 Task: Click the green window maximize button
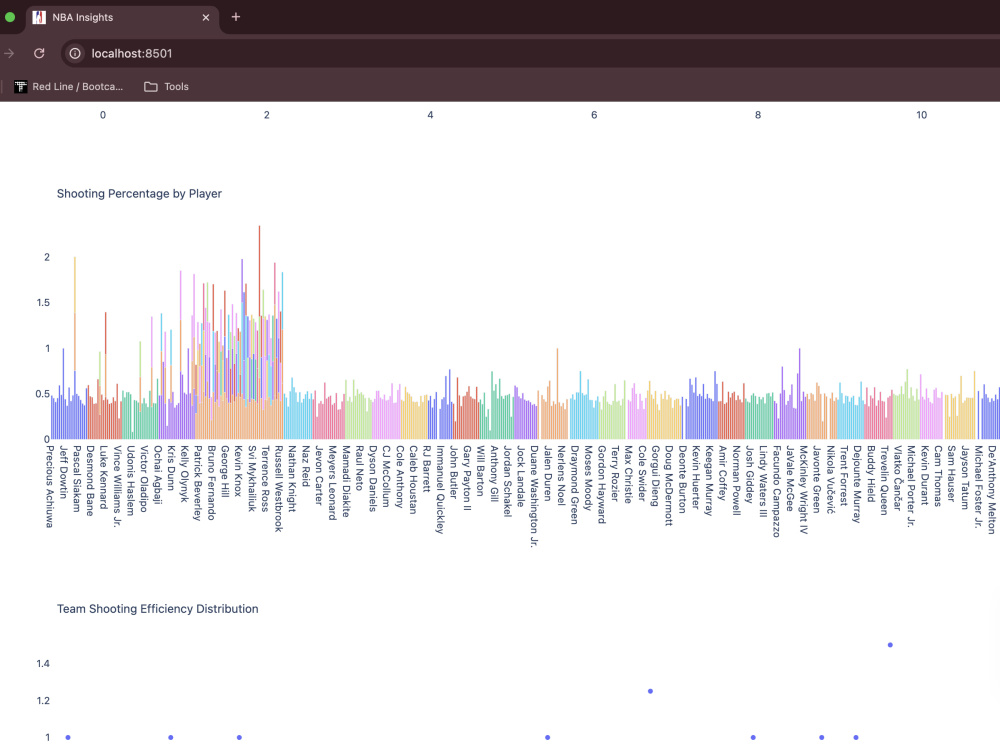tap(10, 17)
